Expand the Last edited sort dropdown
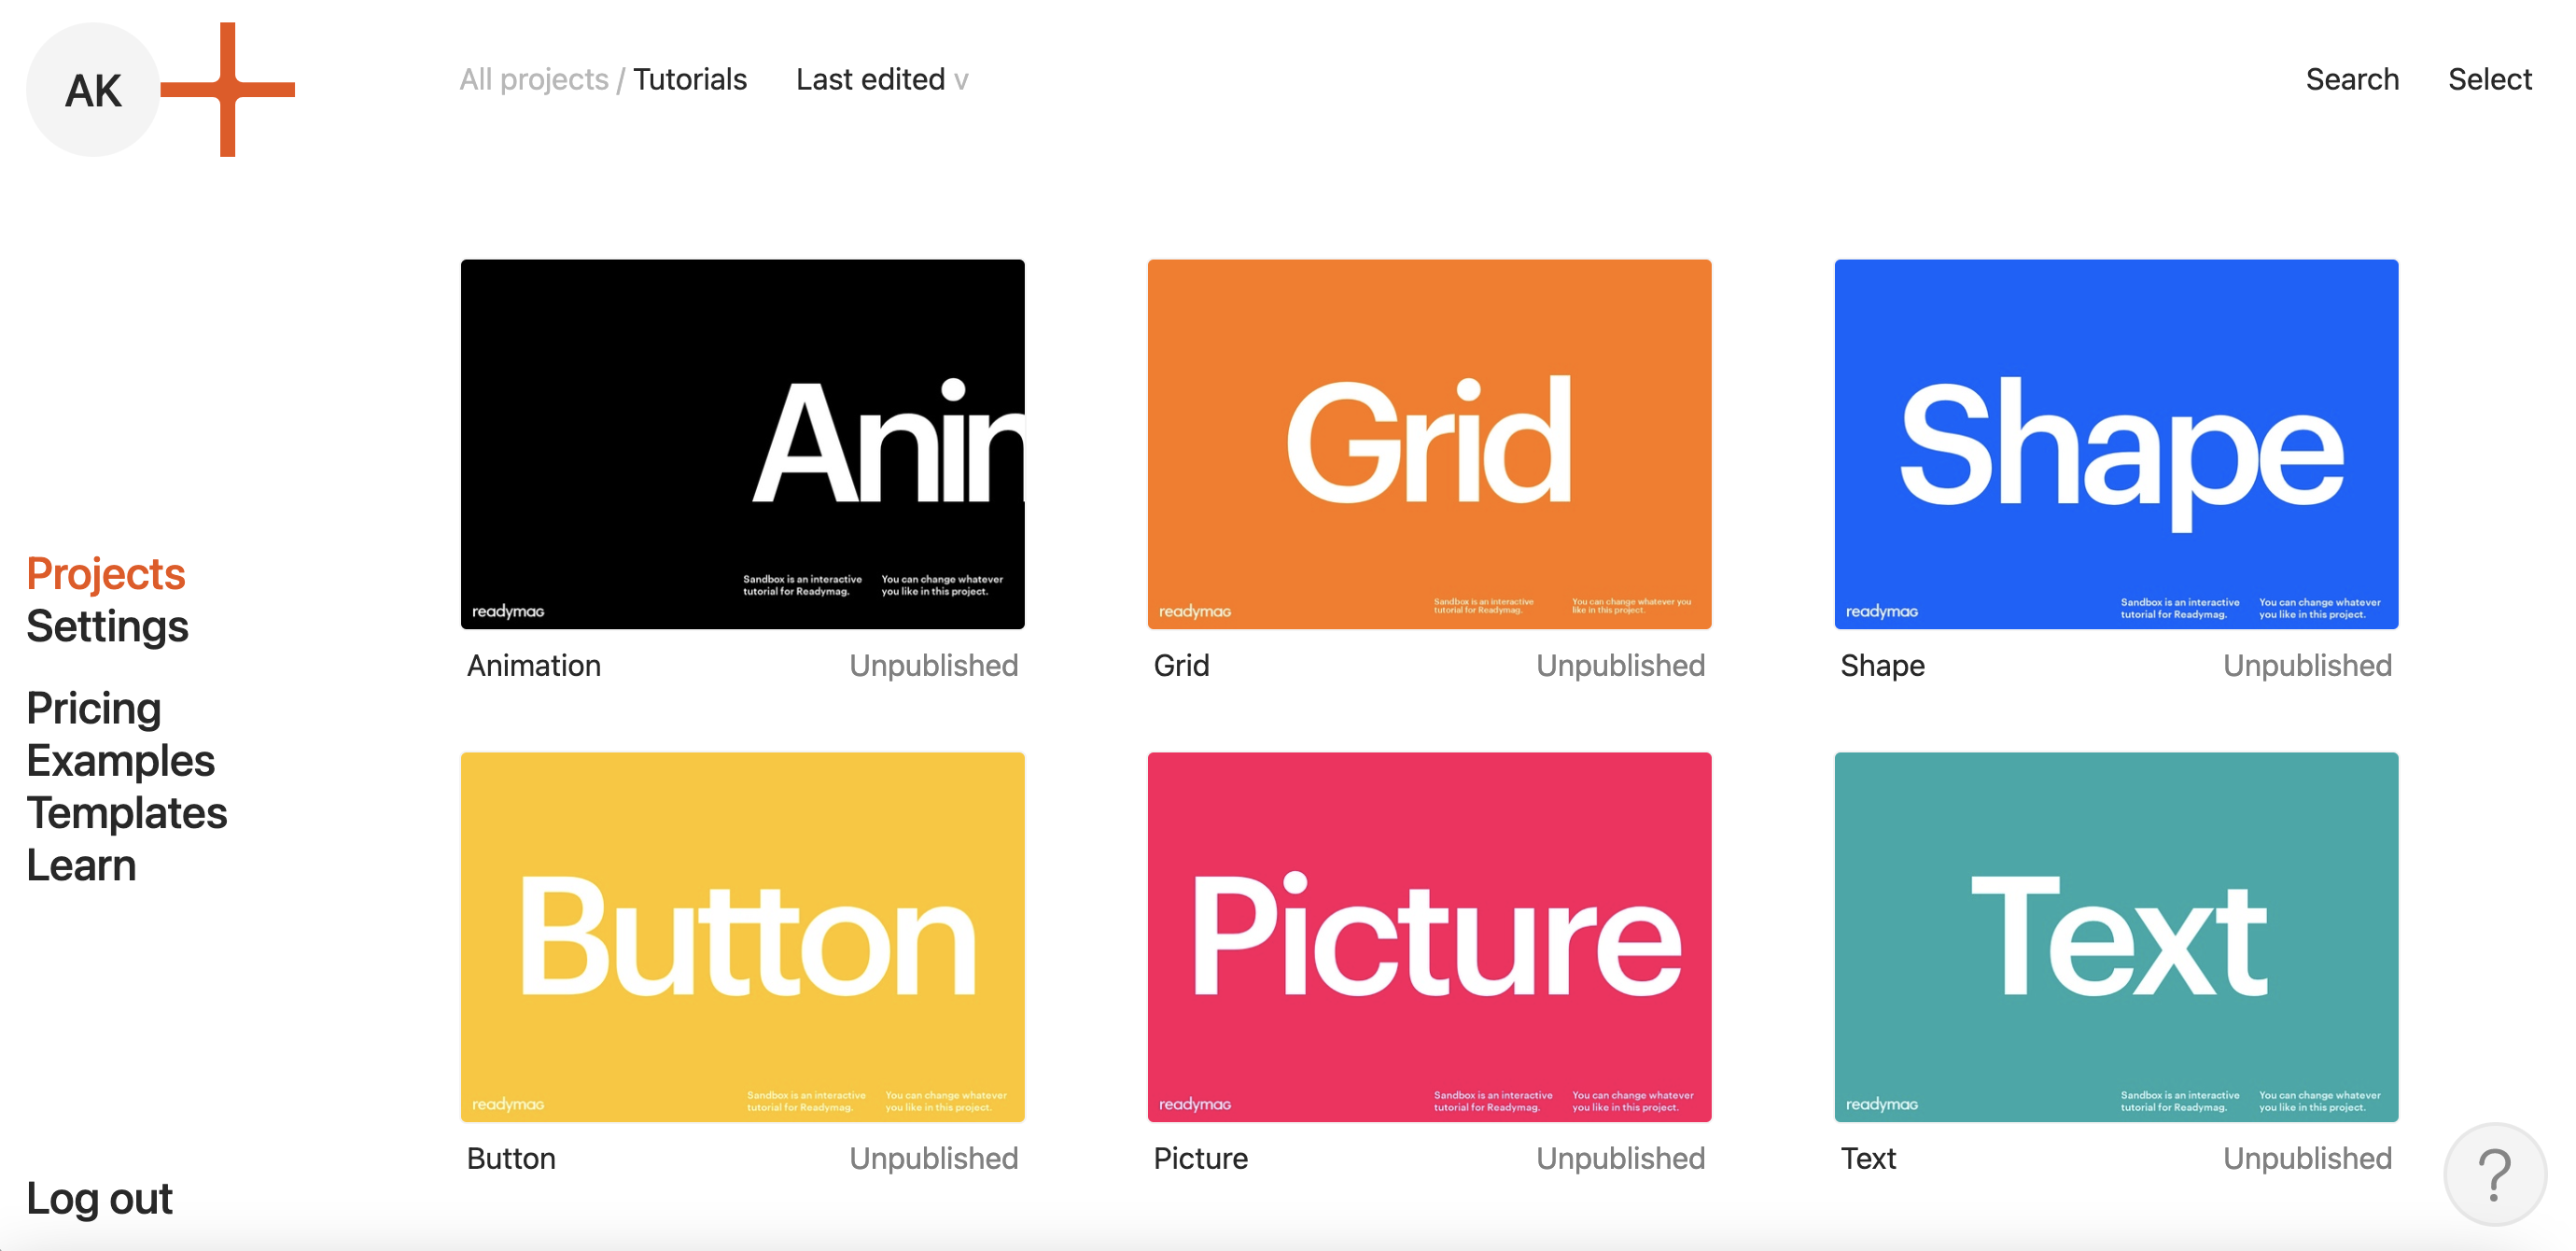The width and height of the screenshot is (2576, 1251). pos(881,79)
